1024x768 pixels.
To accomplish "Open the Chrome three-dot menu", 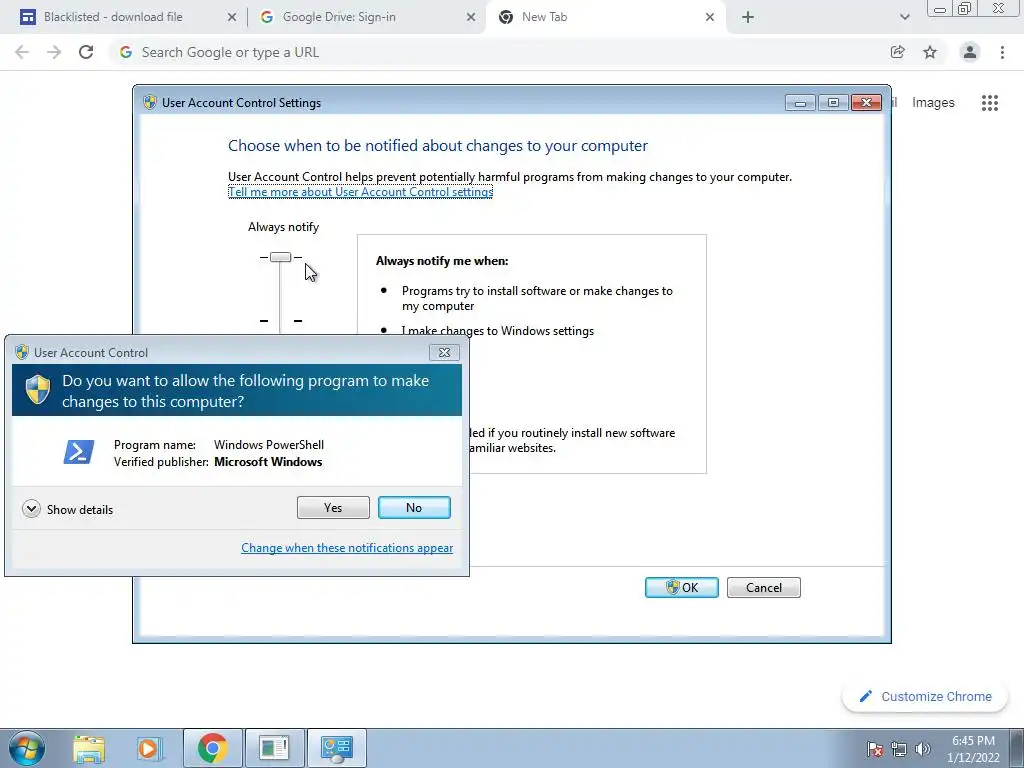I will point(1002,52).
